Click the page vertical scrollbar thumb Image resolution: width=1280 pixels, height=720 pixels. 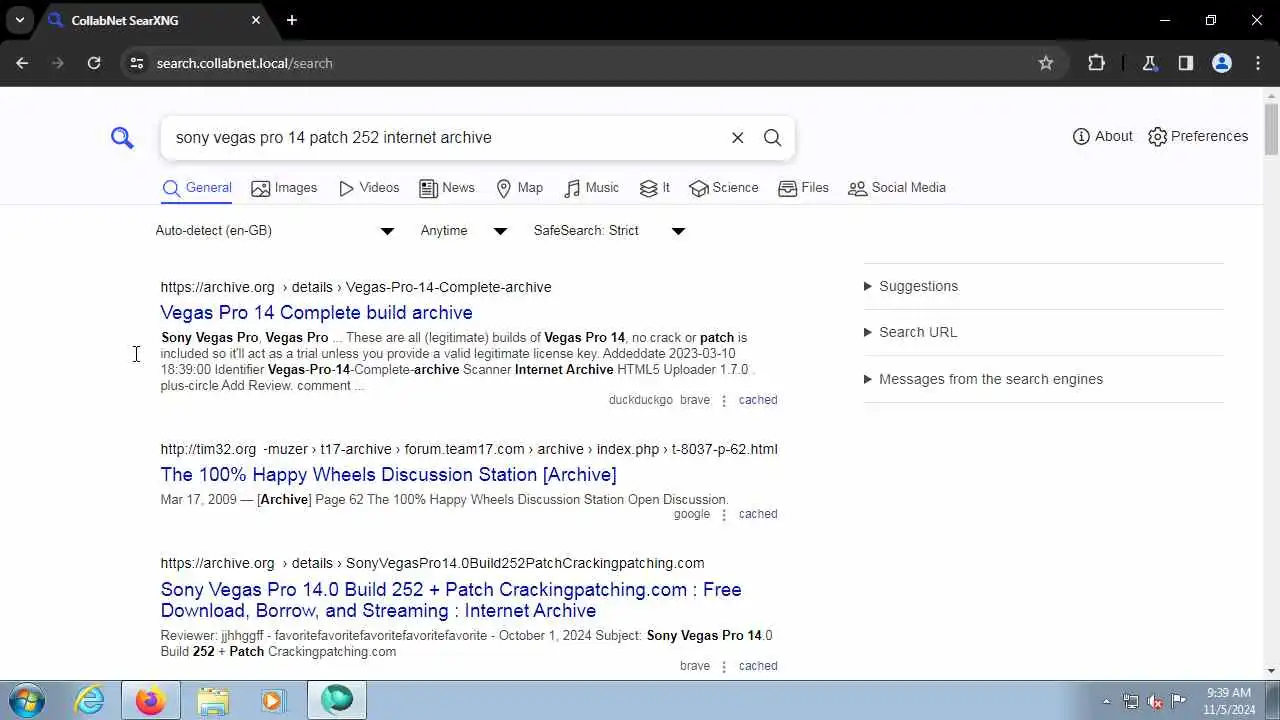(1271, 129)
